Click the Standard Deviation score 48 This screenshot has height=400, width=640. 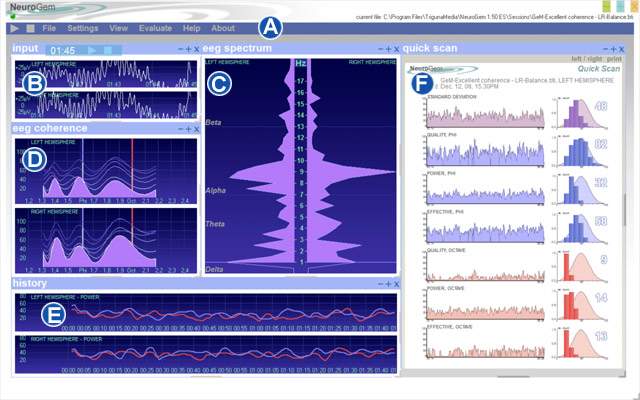pyautogui.click(x=601, y=107)
